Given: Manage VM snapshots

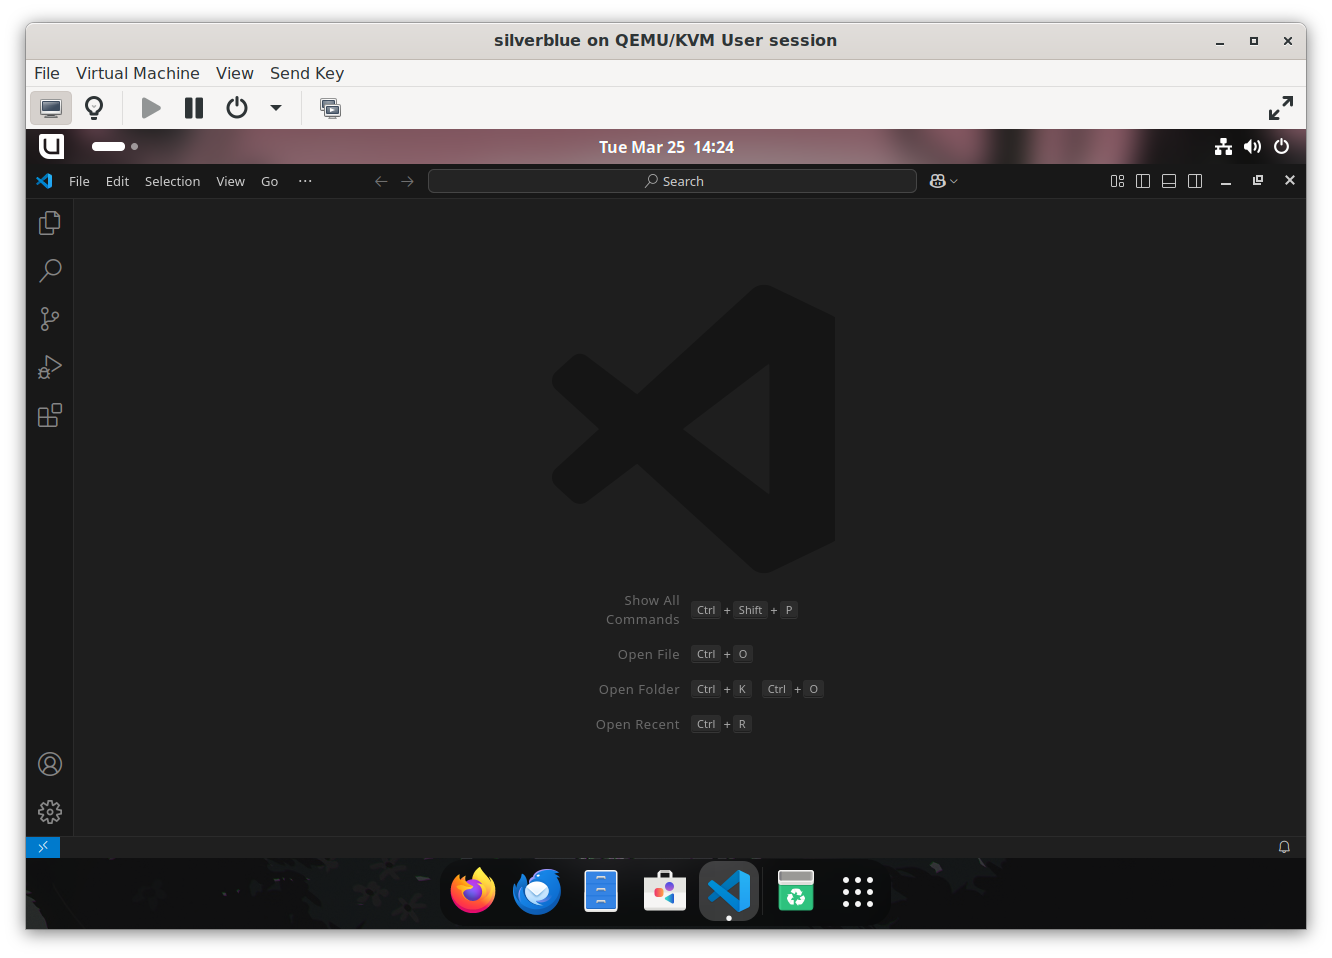Looking at the screenshot, I should [x=330, y=108].
